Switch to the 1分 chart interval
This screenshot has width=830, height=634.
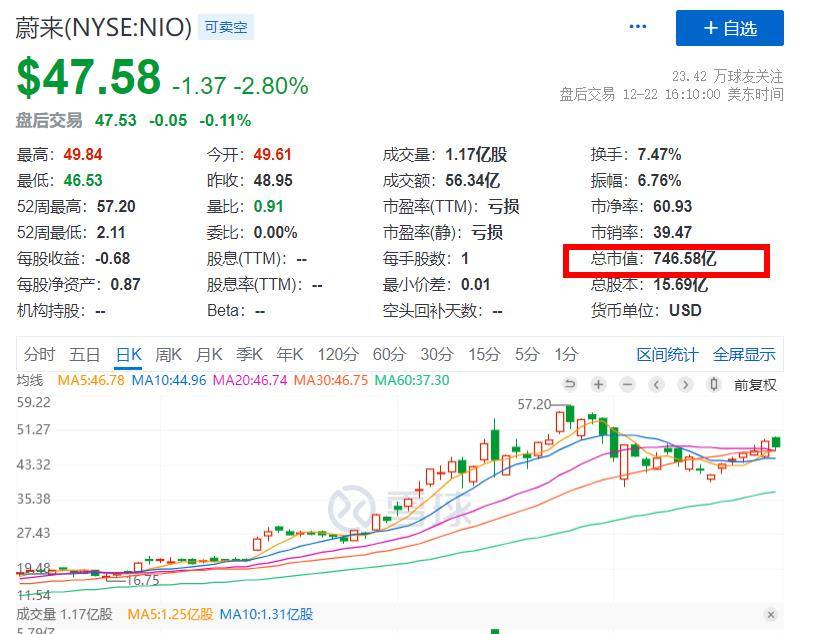(566, 354)
